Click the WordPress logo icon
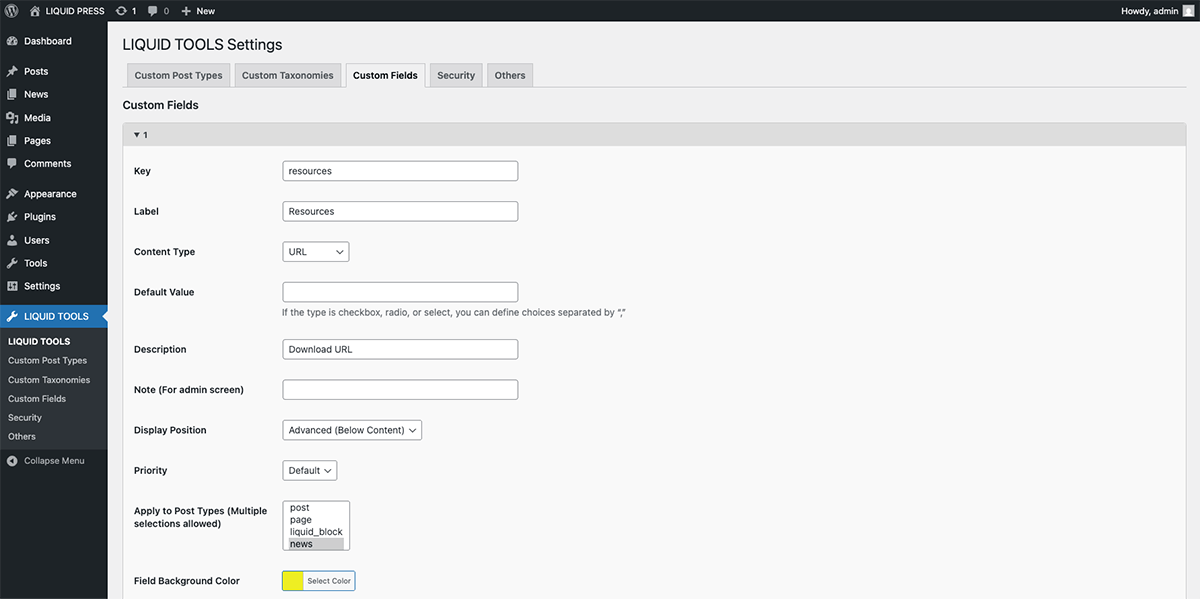Viewport: 1200px width, 600px height. [13, 11]
